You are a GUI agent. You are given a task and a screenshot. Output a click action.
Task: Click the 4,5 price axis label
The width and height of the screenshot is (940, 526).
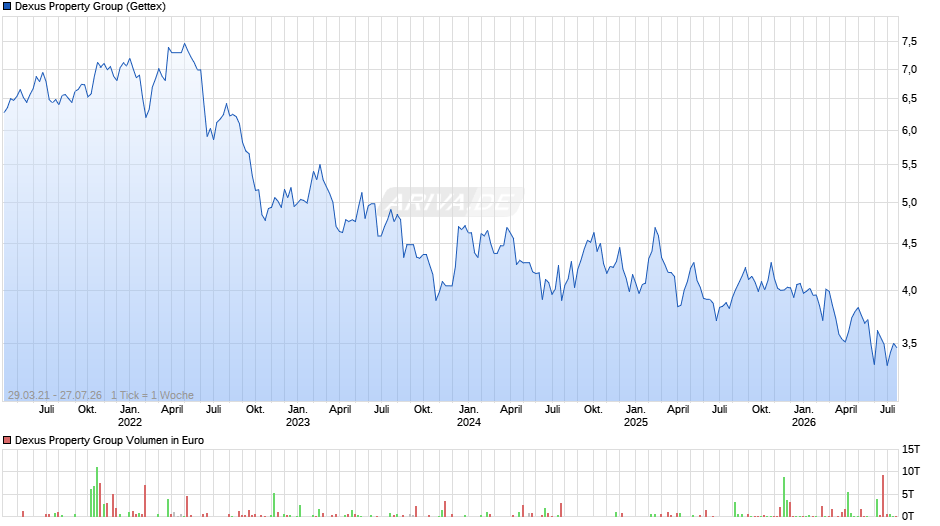pyautogui.click(x=909, y=244)
